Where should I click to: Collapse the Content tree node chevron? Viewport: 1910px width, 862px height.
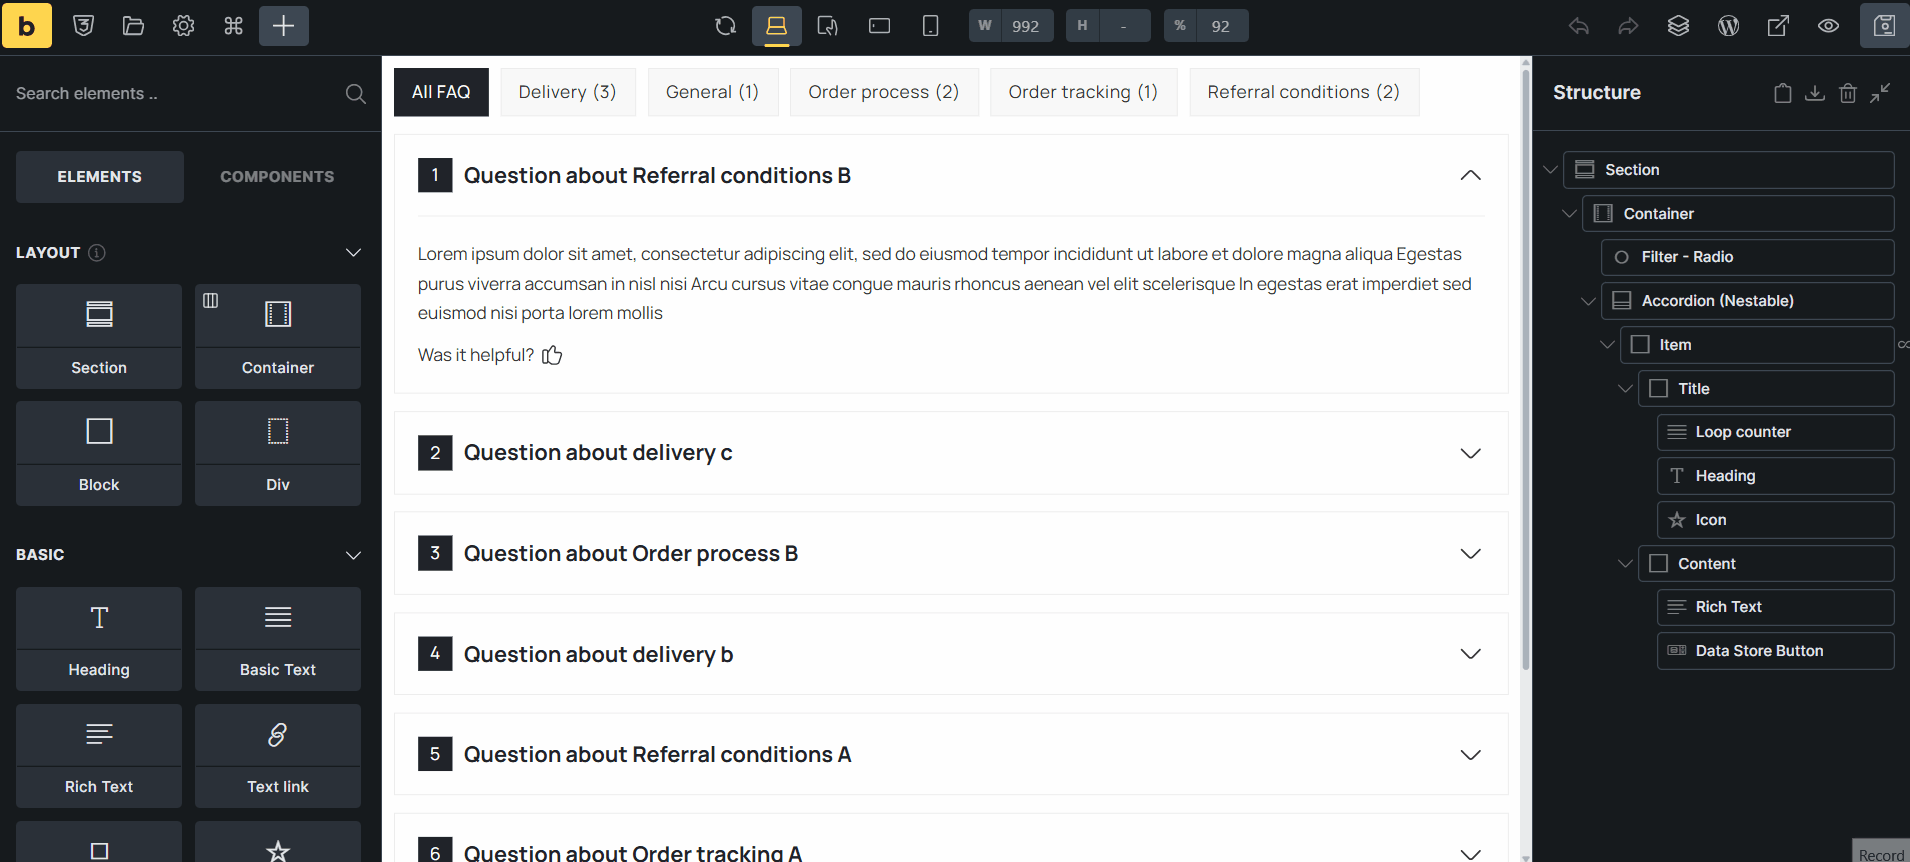[1625, 564]
